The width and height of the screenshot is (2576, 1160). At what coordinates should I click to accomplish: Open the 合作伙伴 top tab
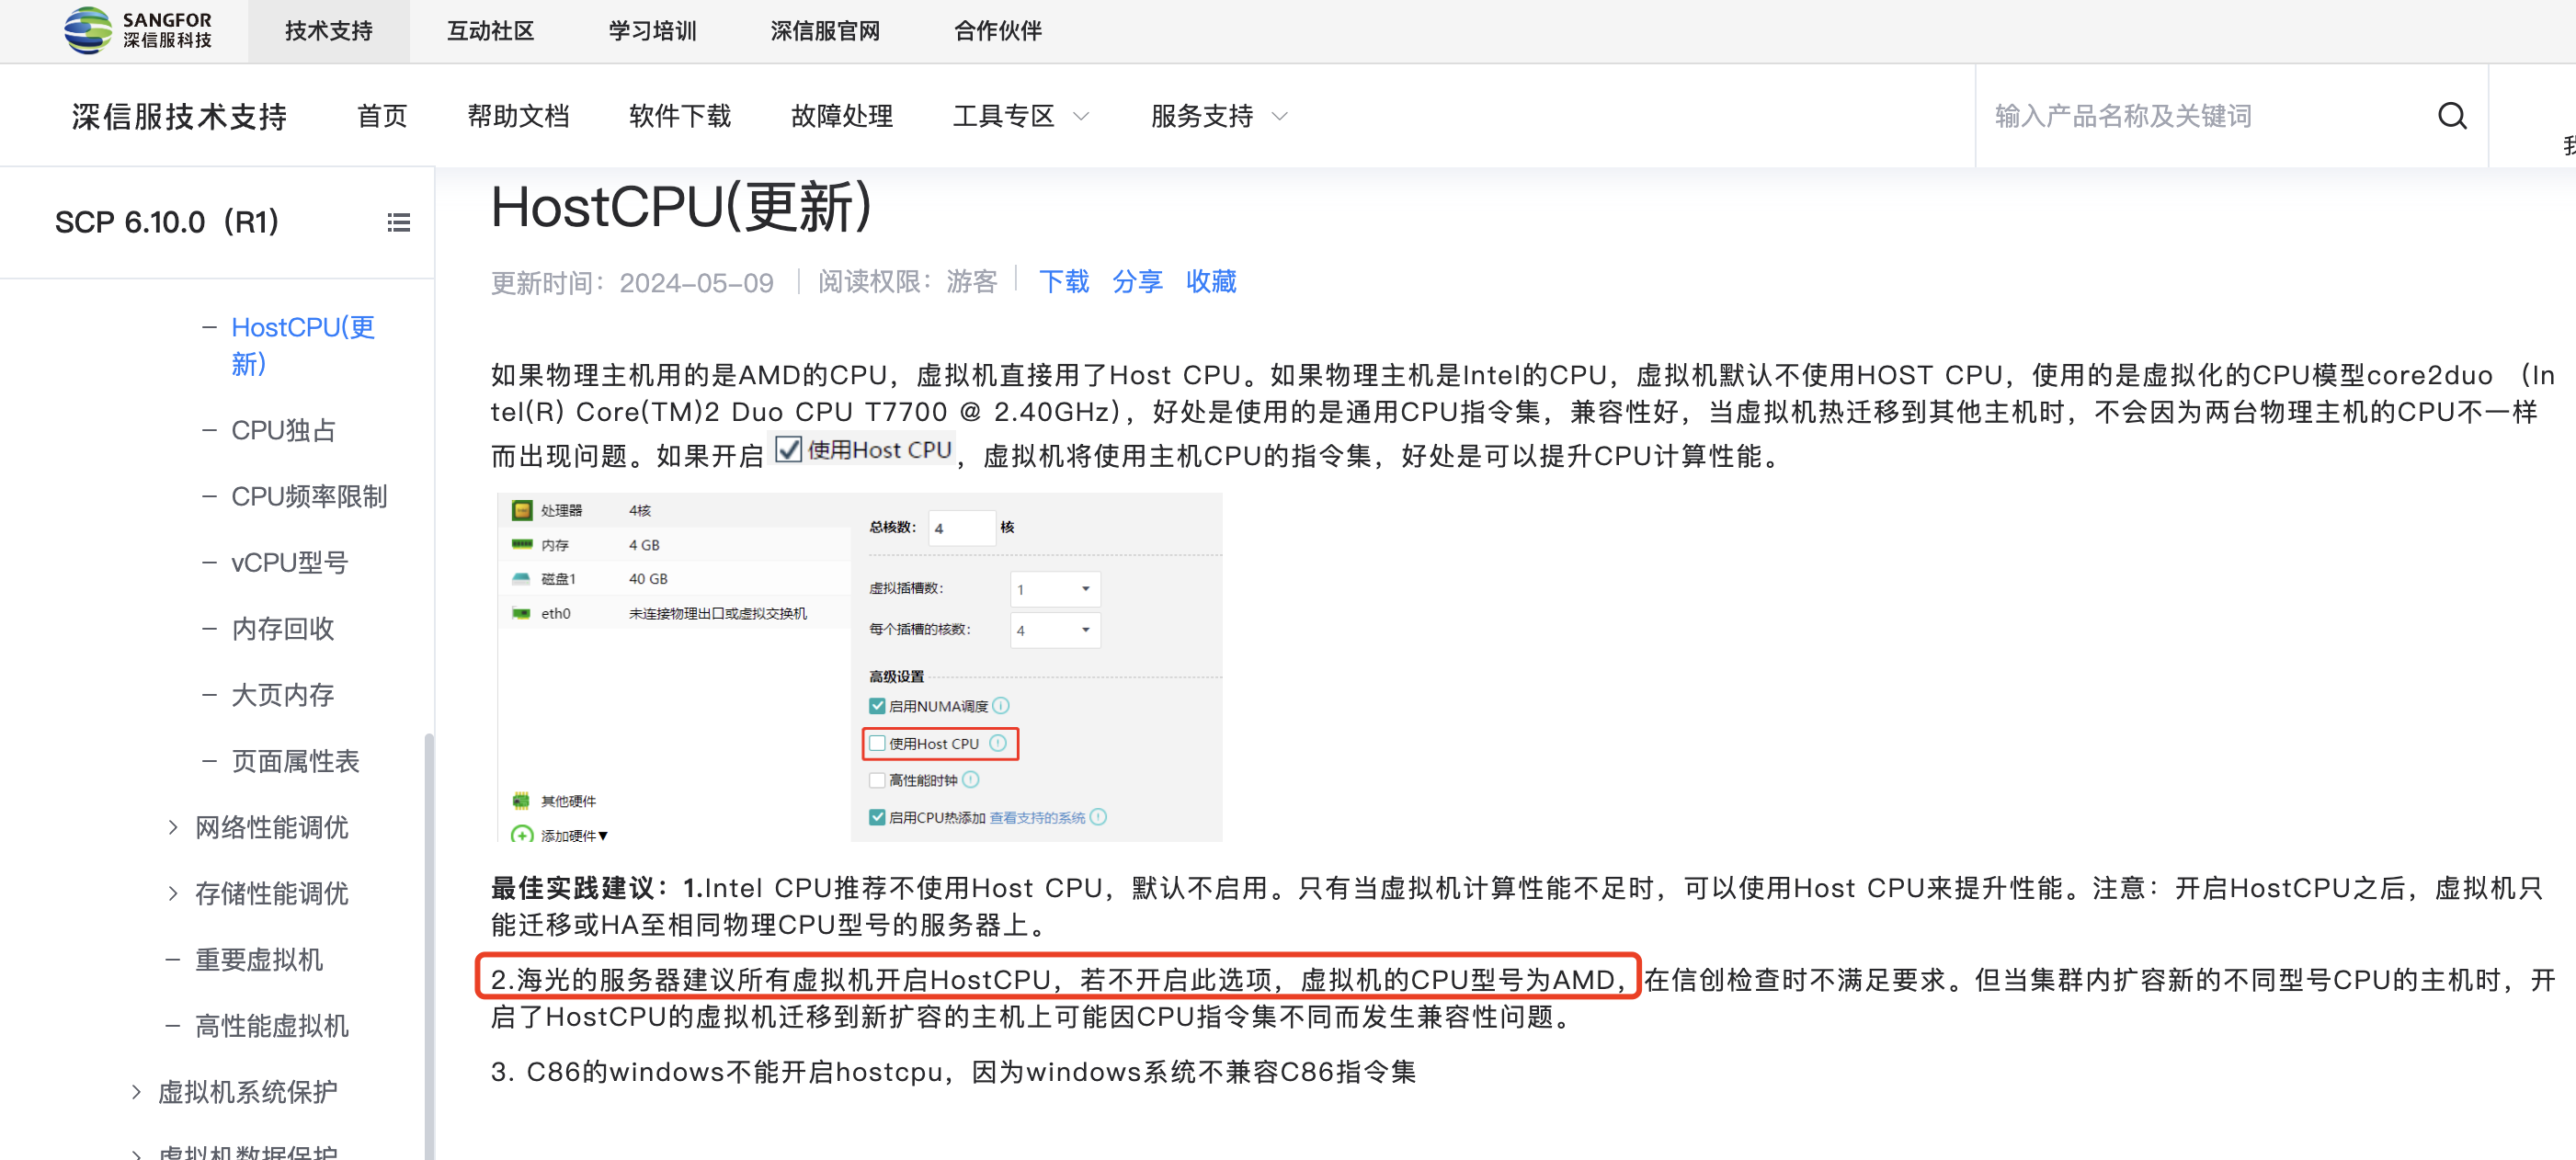[x=997, y=31]
